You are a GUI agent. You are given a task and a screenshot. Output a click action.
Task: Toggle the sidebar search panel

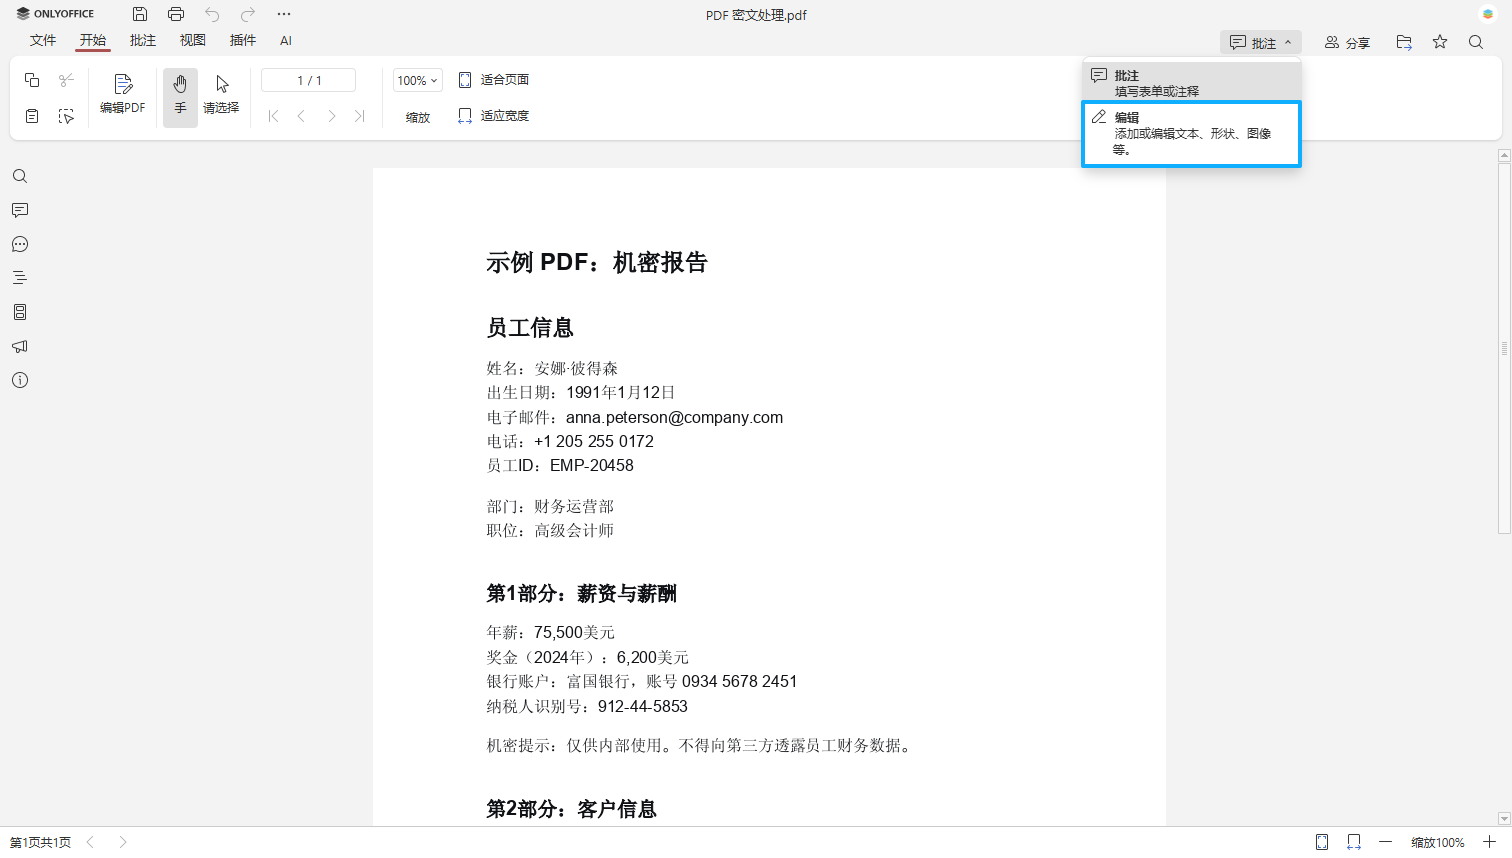[20, 176]
